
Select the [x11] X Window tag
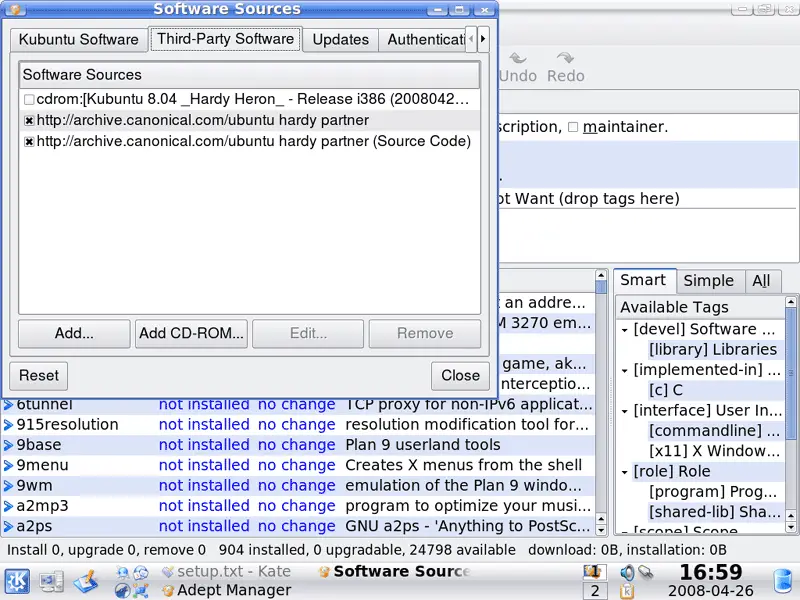click(714, 452)
